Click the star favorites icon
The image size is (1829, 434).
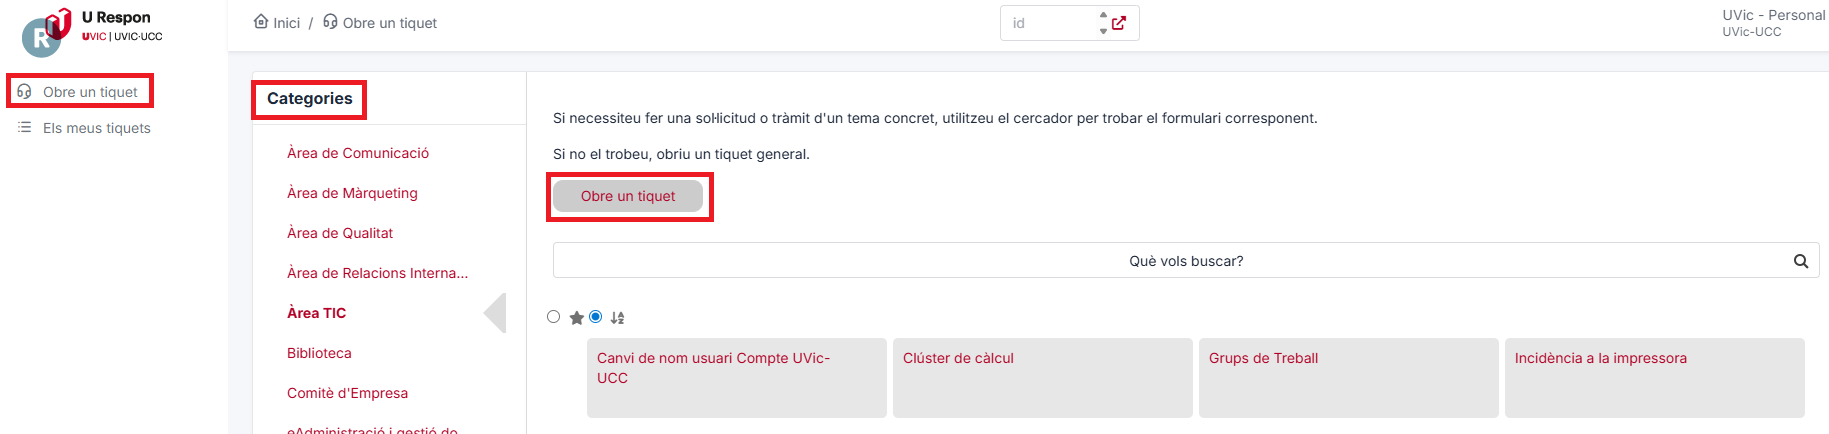(577, 318)
